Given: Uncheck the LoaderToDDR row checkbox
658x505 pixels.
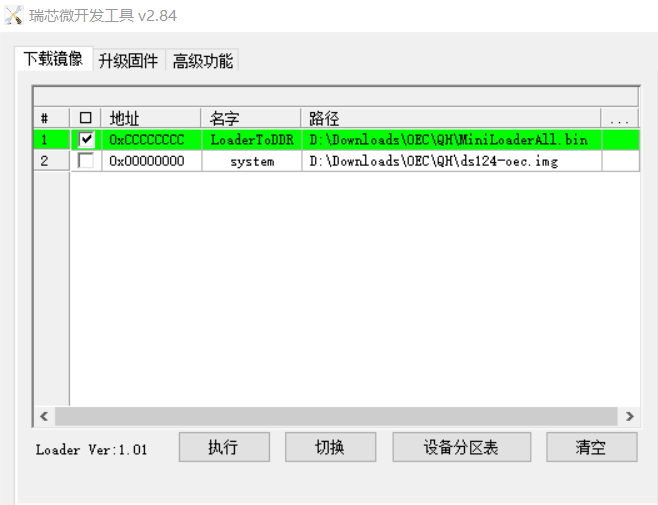Looking at the screenshot, I should click(86, 140).
